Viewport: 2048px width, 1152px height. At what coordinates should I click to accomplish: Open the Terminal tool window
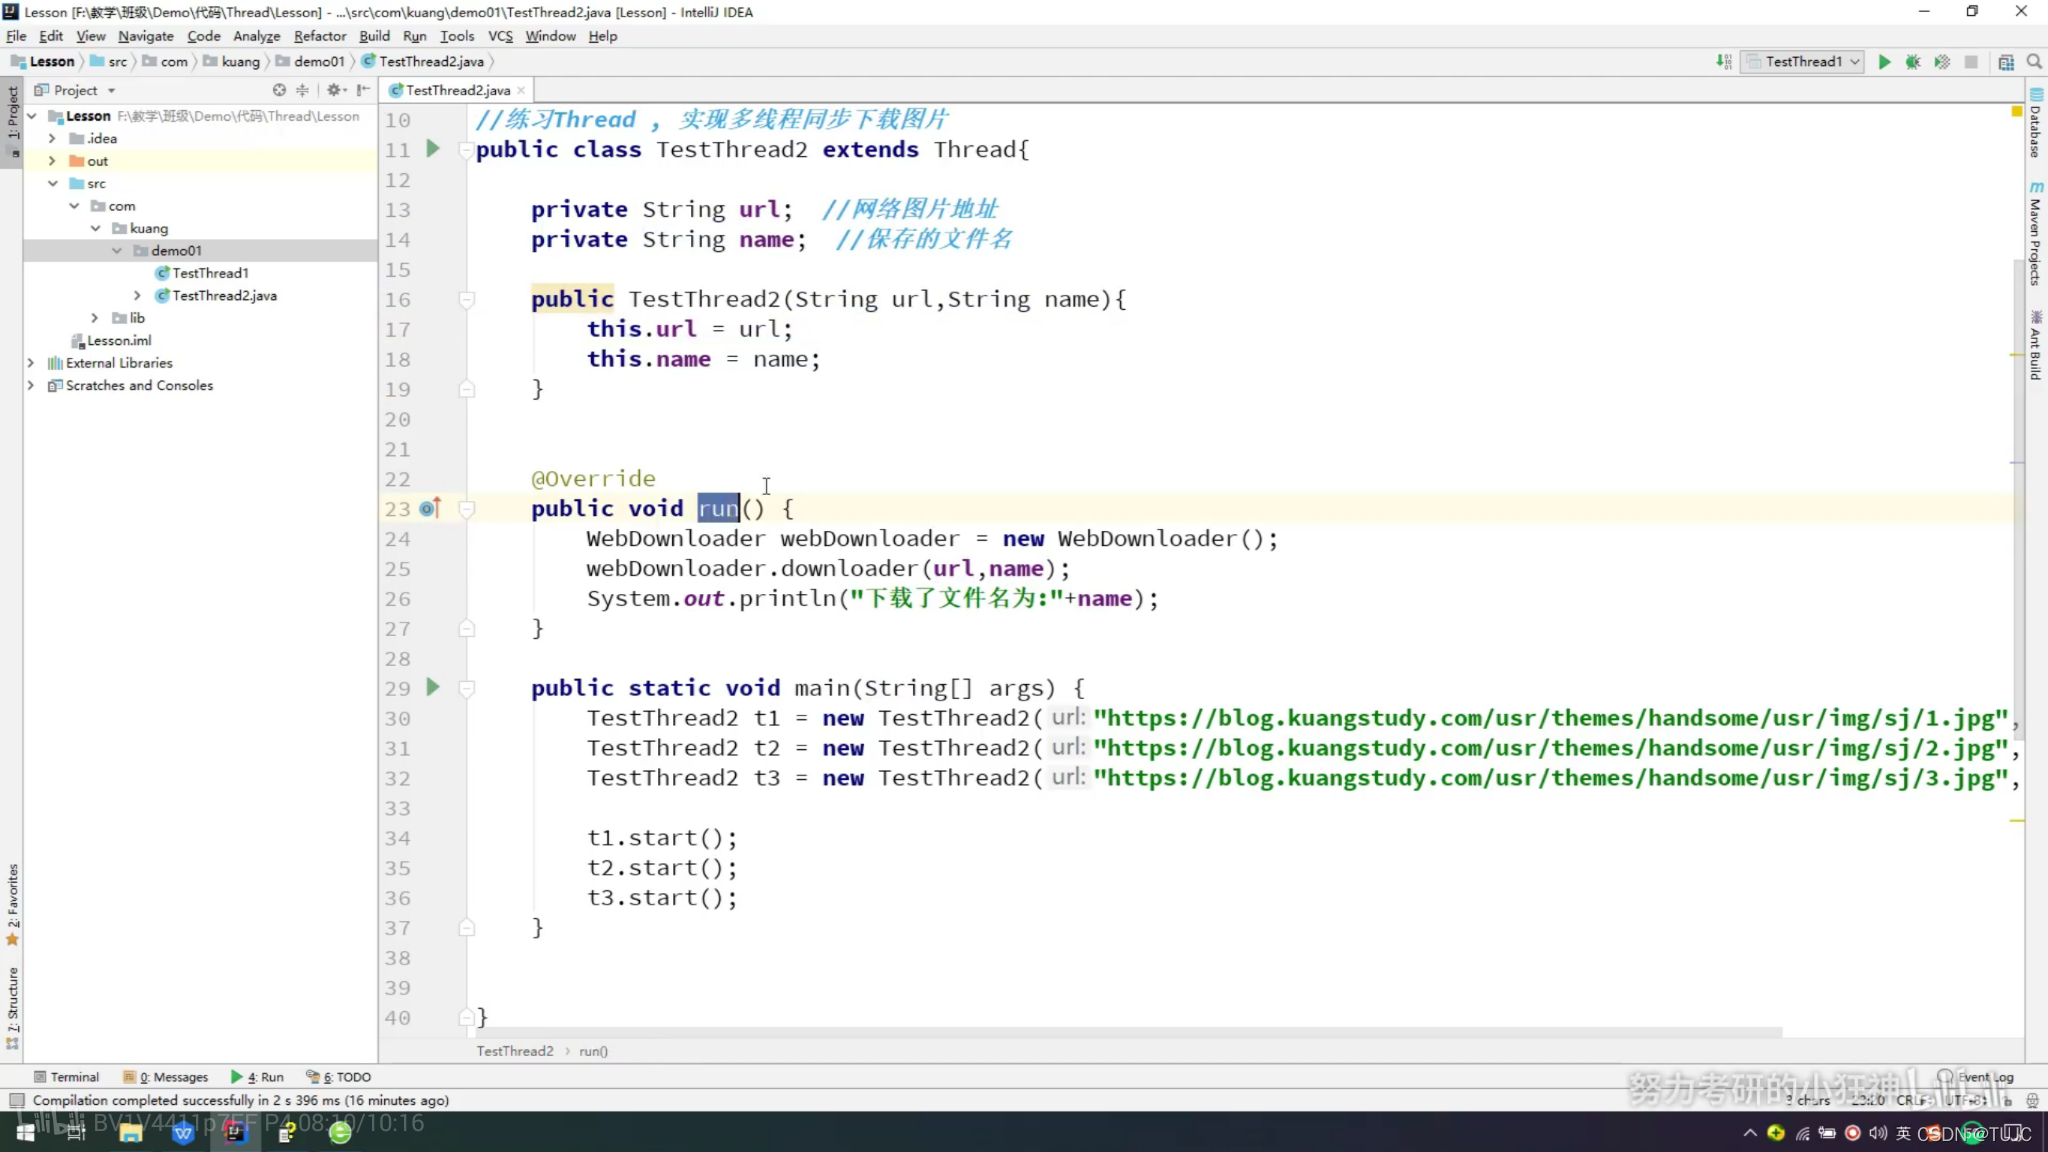pos(66,1077)
